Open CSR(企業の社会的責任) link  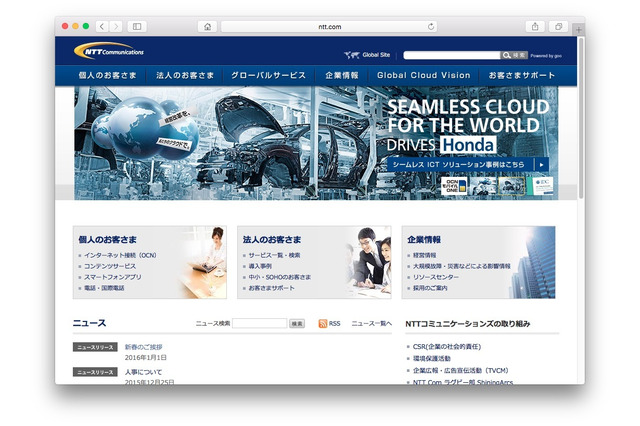447,346
